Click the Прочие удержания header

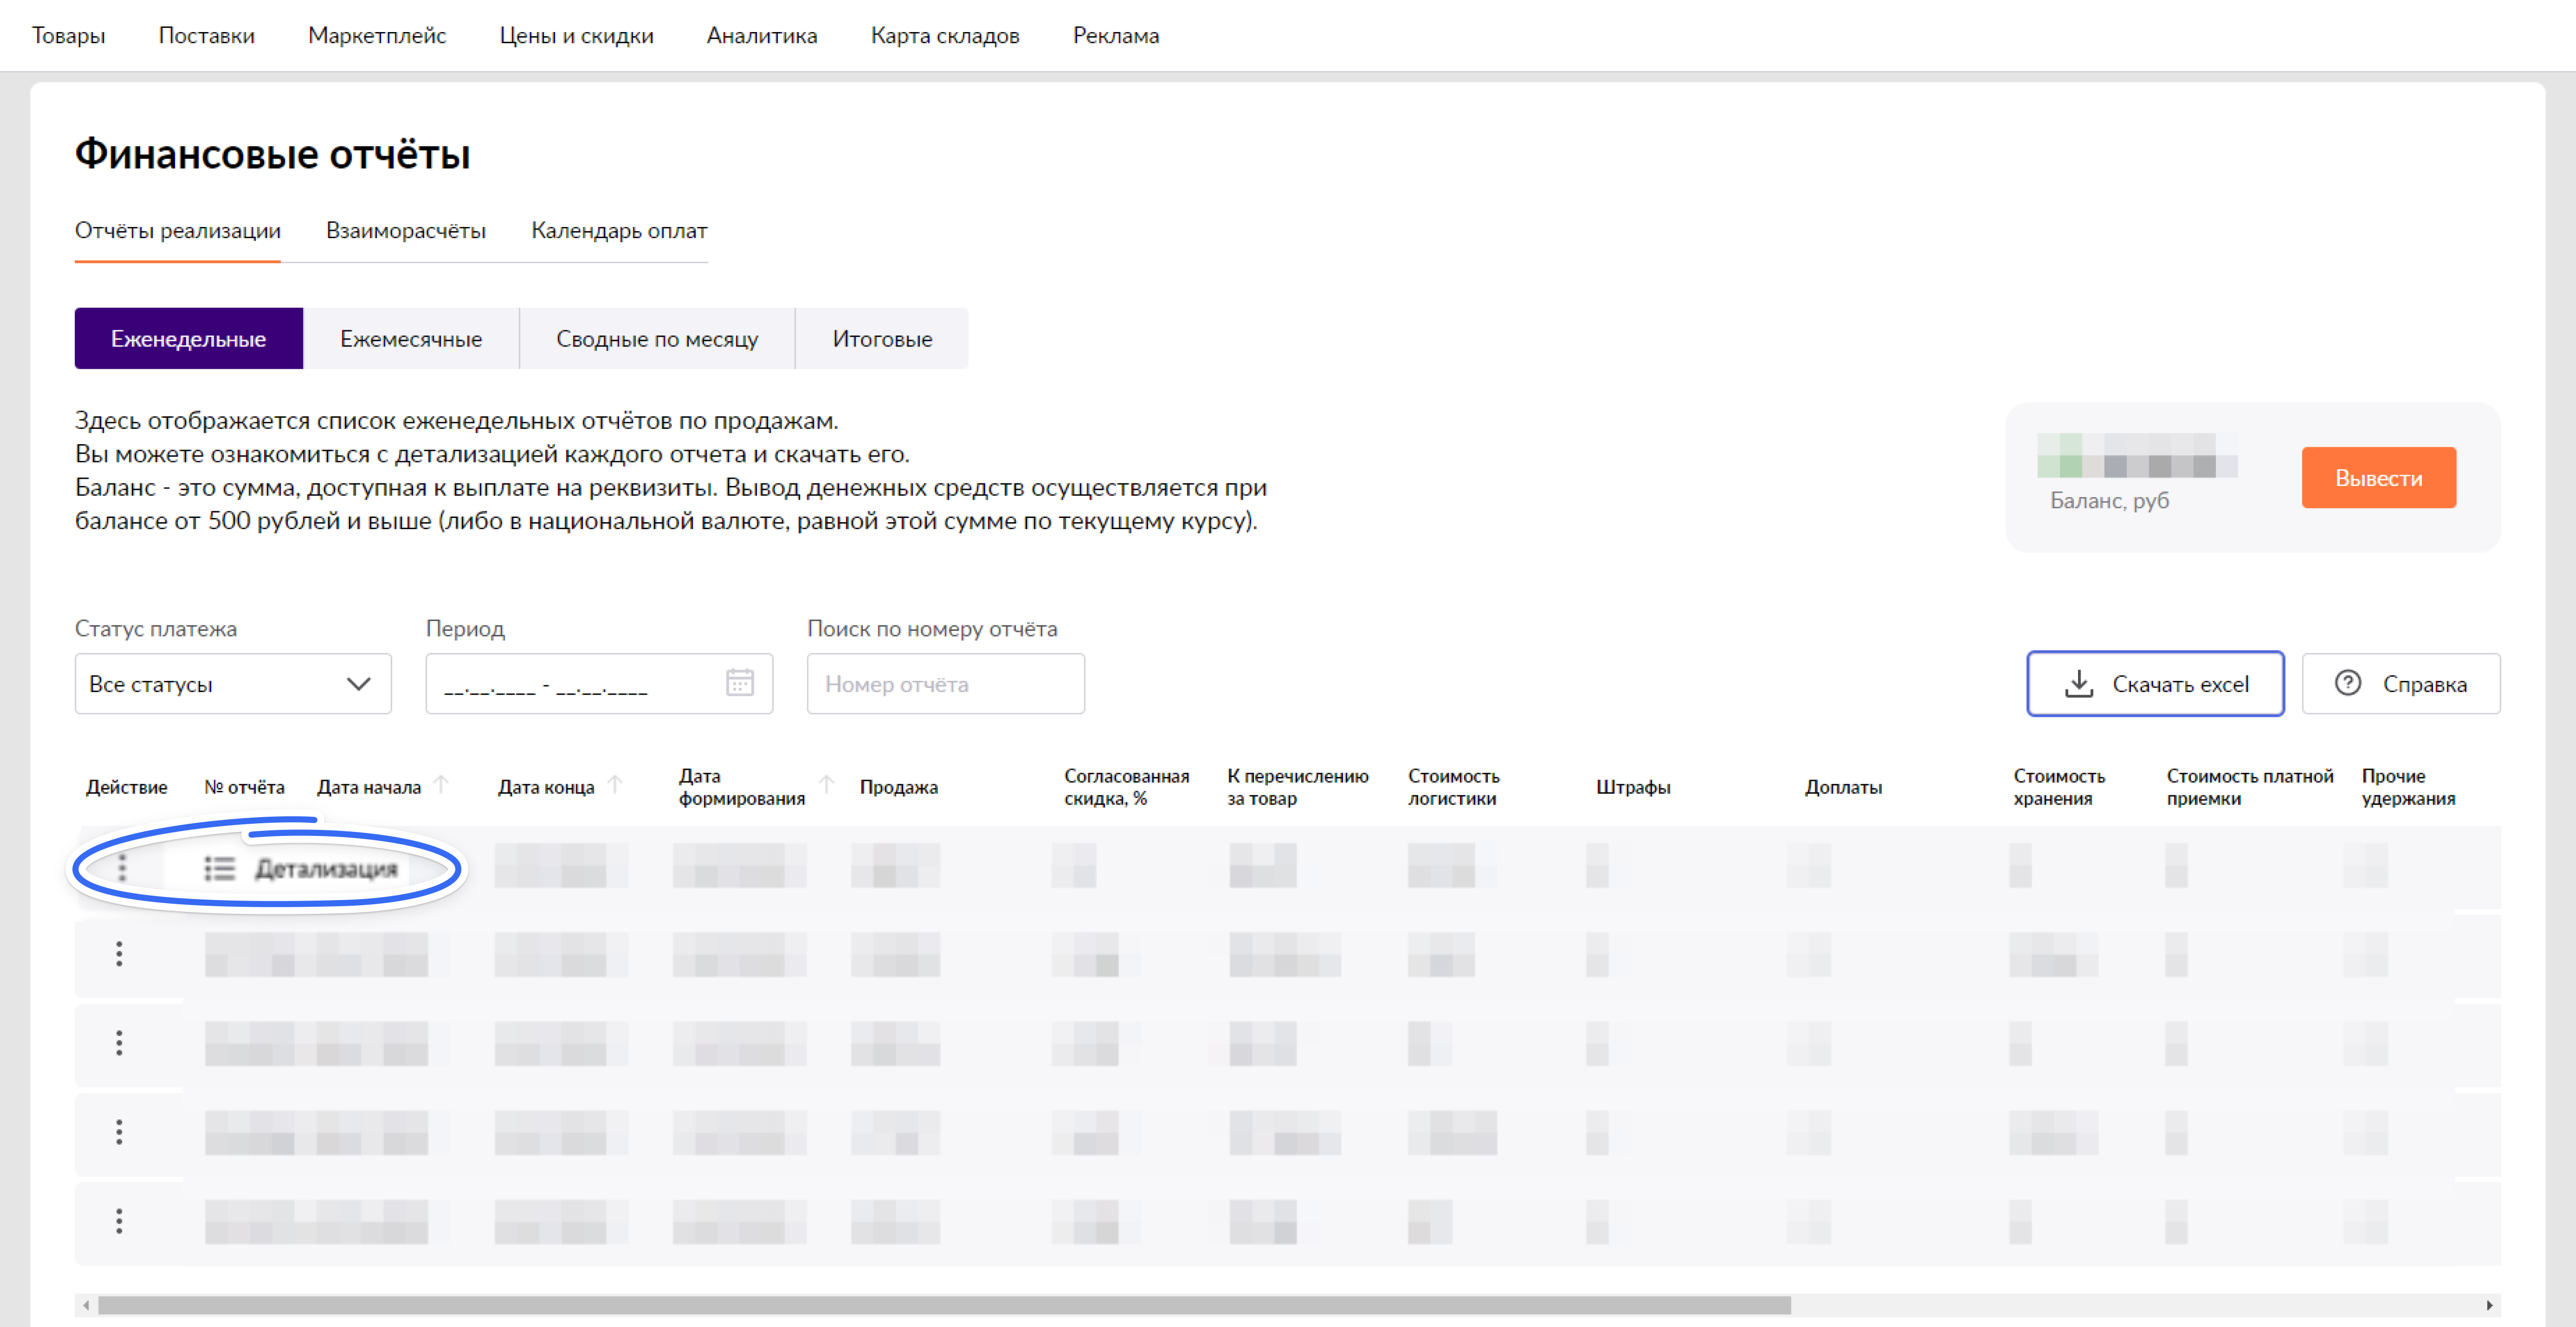[2408, 787]
